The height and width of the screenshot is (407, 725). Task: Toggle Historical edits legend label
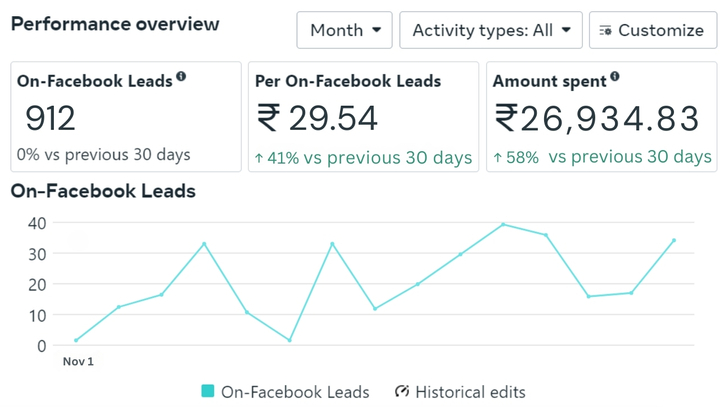click(x=470, y=392)
